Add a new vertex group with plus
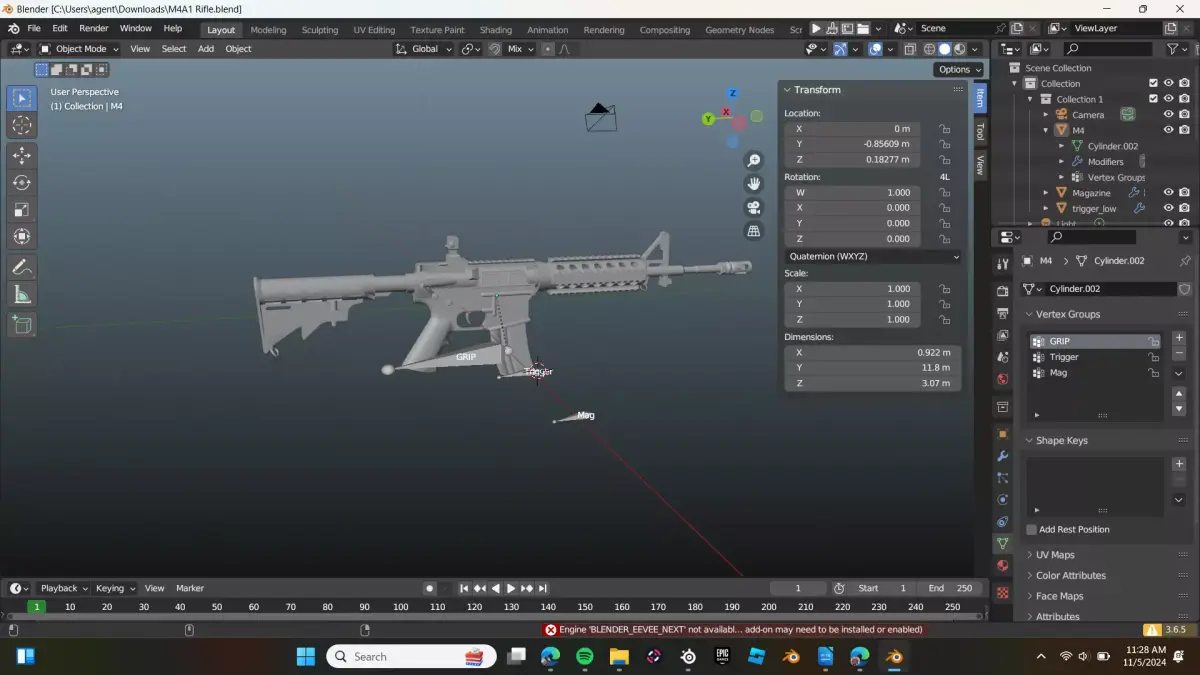This screenshot has height=675, width=1200. (x=1179, y=338)
